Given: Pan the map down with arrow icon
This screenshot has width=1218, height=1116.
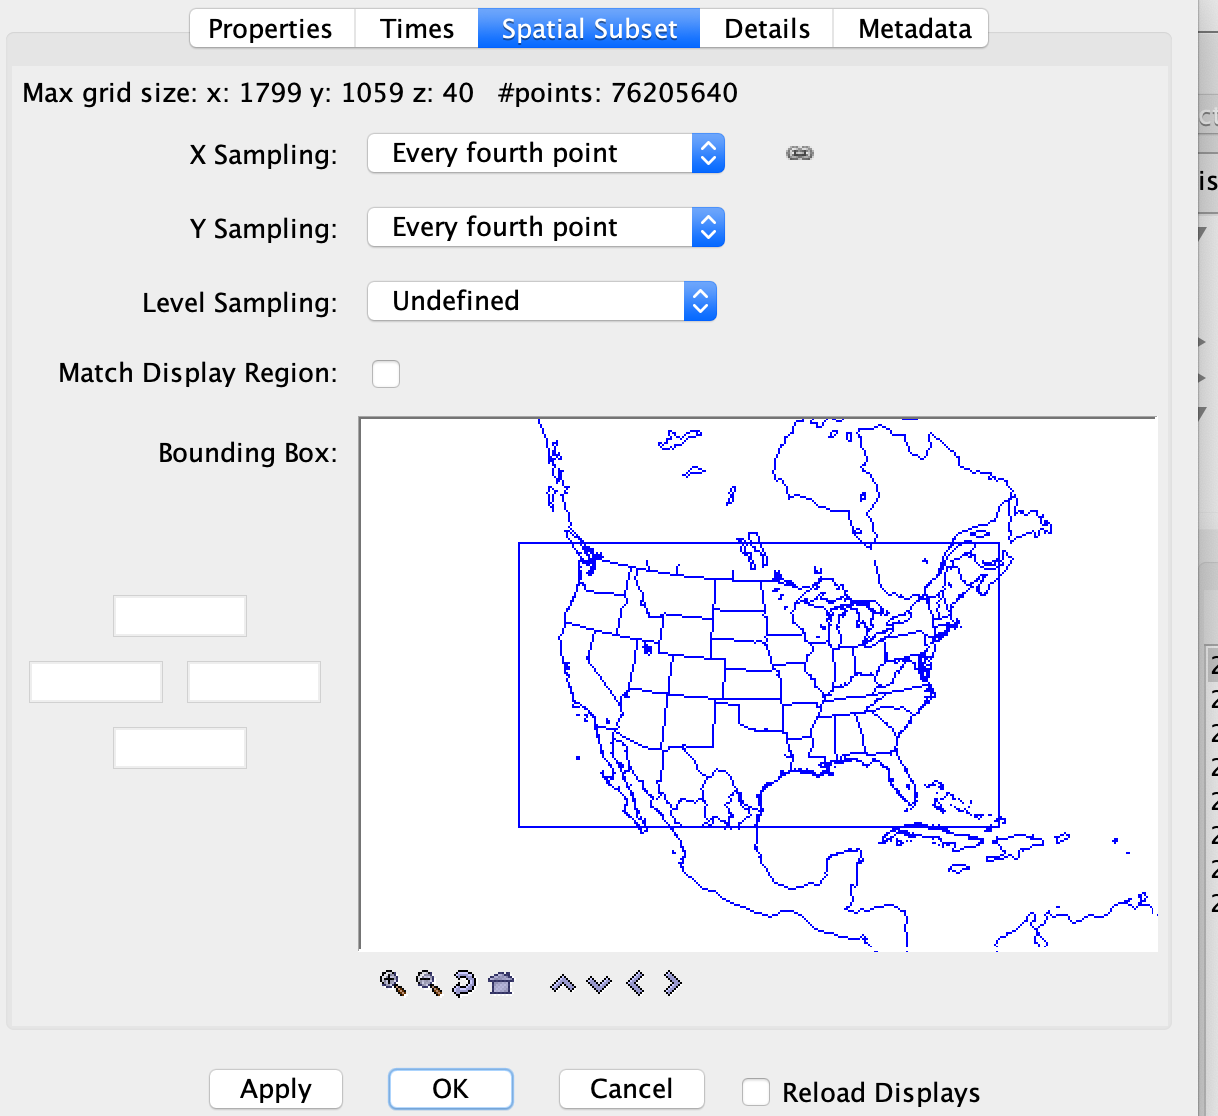Looking at the screenshot, I should point(599,984).
